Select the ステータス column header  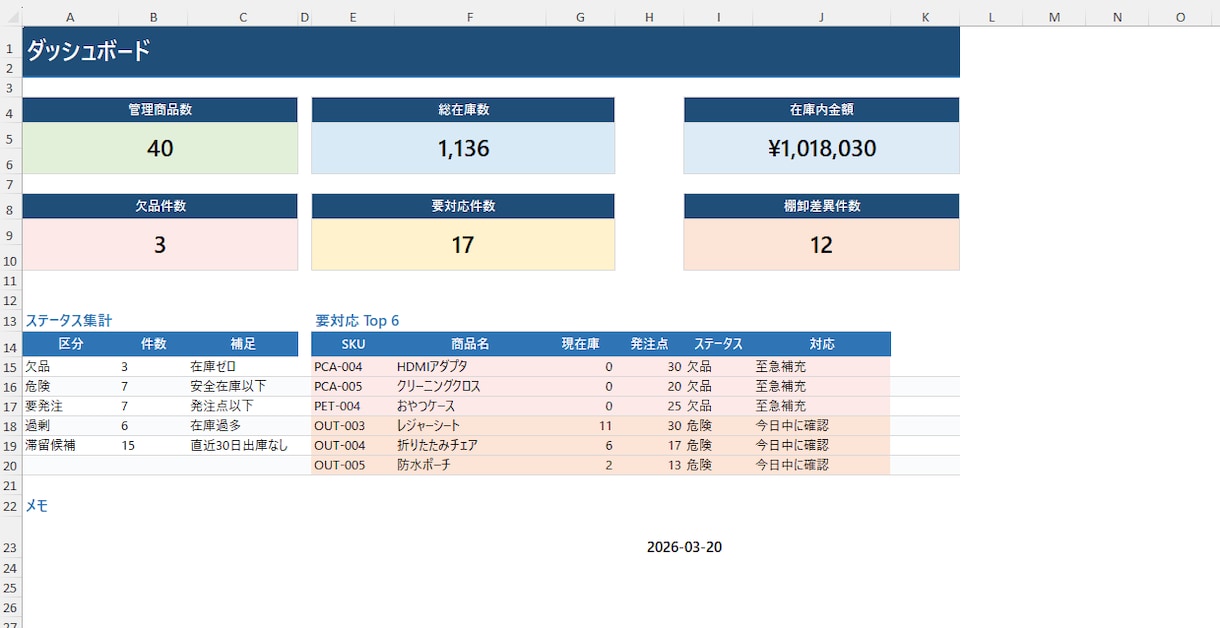(x=718, y=344)
